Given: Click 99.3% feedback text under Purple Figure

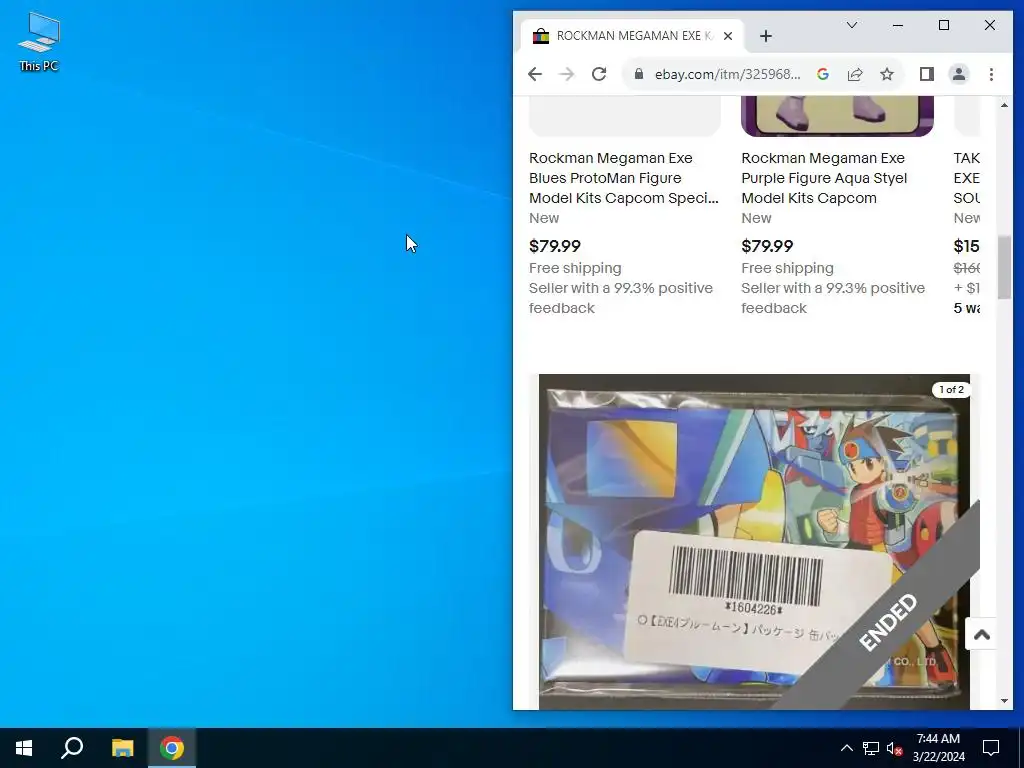Looking at the screenshot, I should point(833,298).
